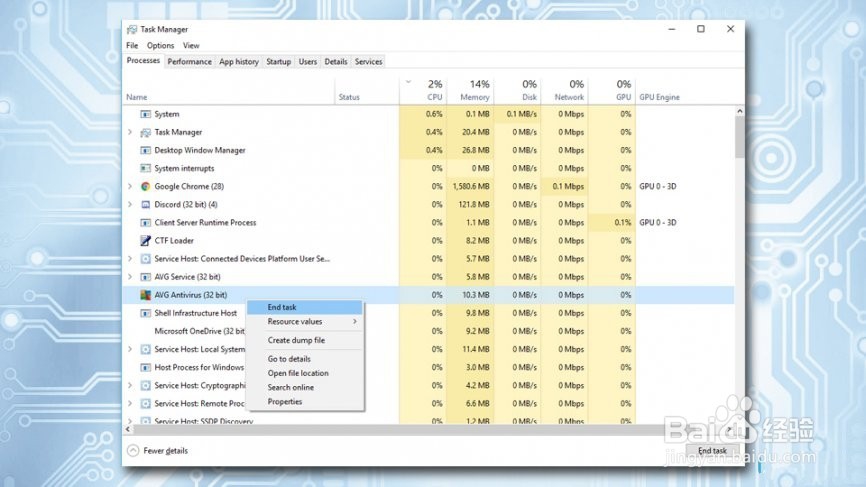Expand Service Host: Local System group

(x=130, y=350)
